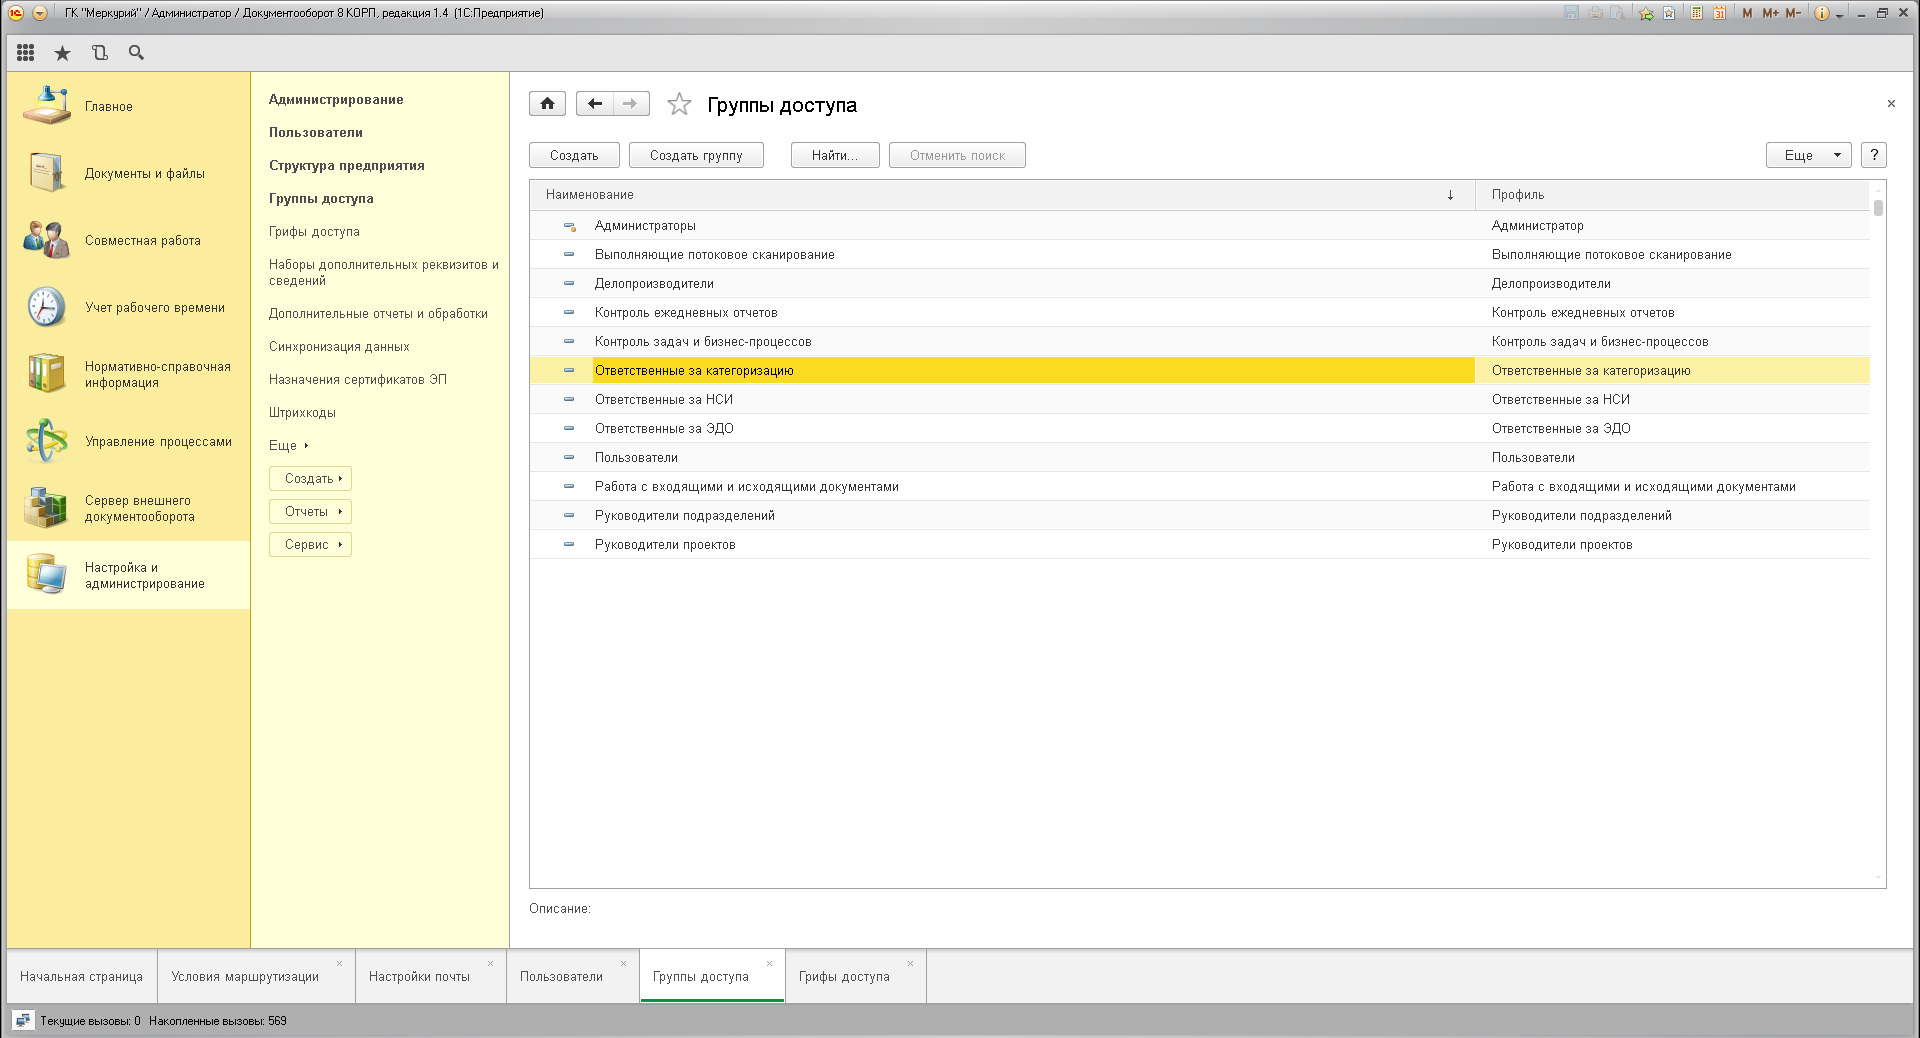Image resolution: width=1920 pixels, height=1038 pixels.
Task: Click the M memory button
Action: click(x=1747, y=13)
